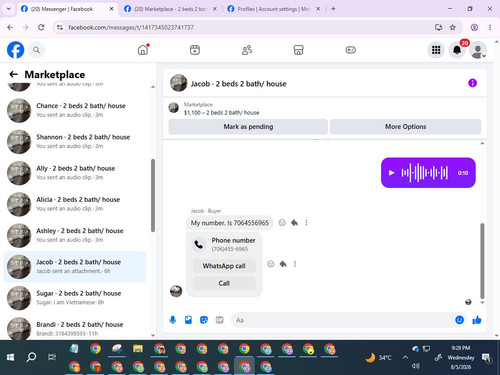Click the Mark as pending button

(248, 127)
